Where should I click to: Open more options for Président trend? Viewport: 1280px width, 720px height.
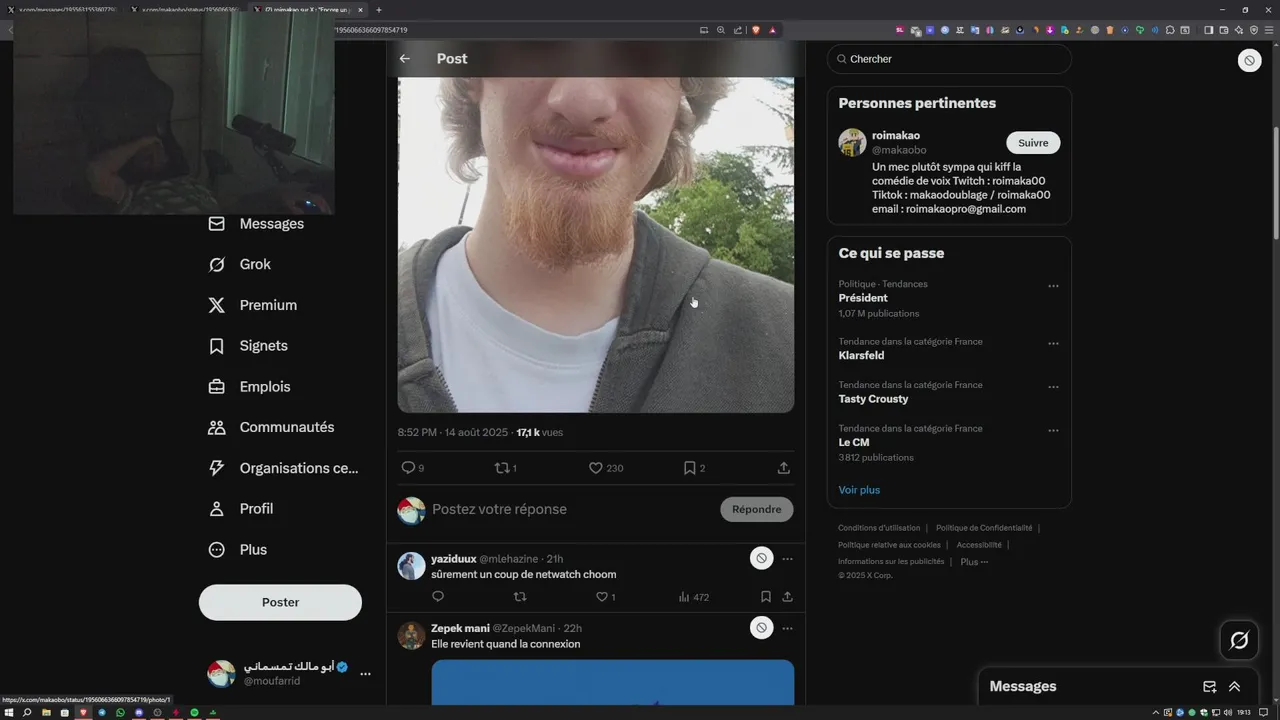1053,286
